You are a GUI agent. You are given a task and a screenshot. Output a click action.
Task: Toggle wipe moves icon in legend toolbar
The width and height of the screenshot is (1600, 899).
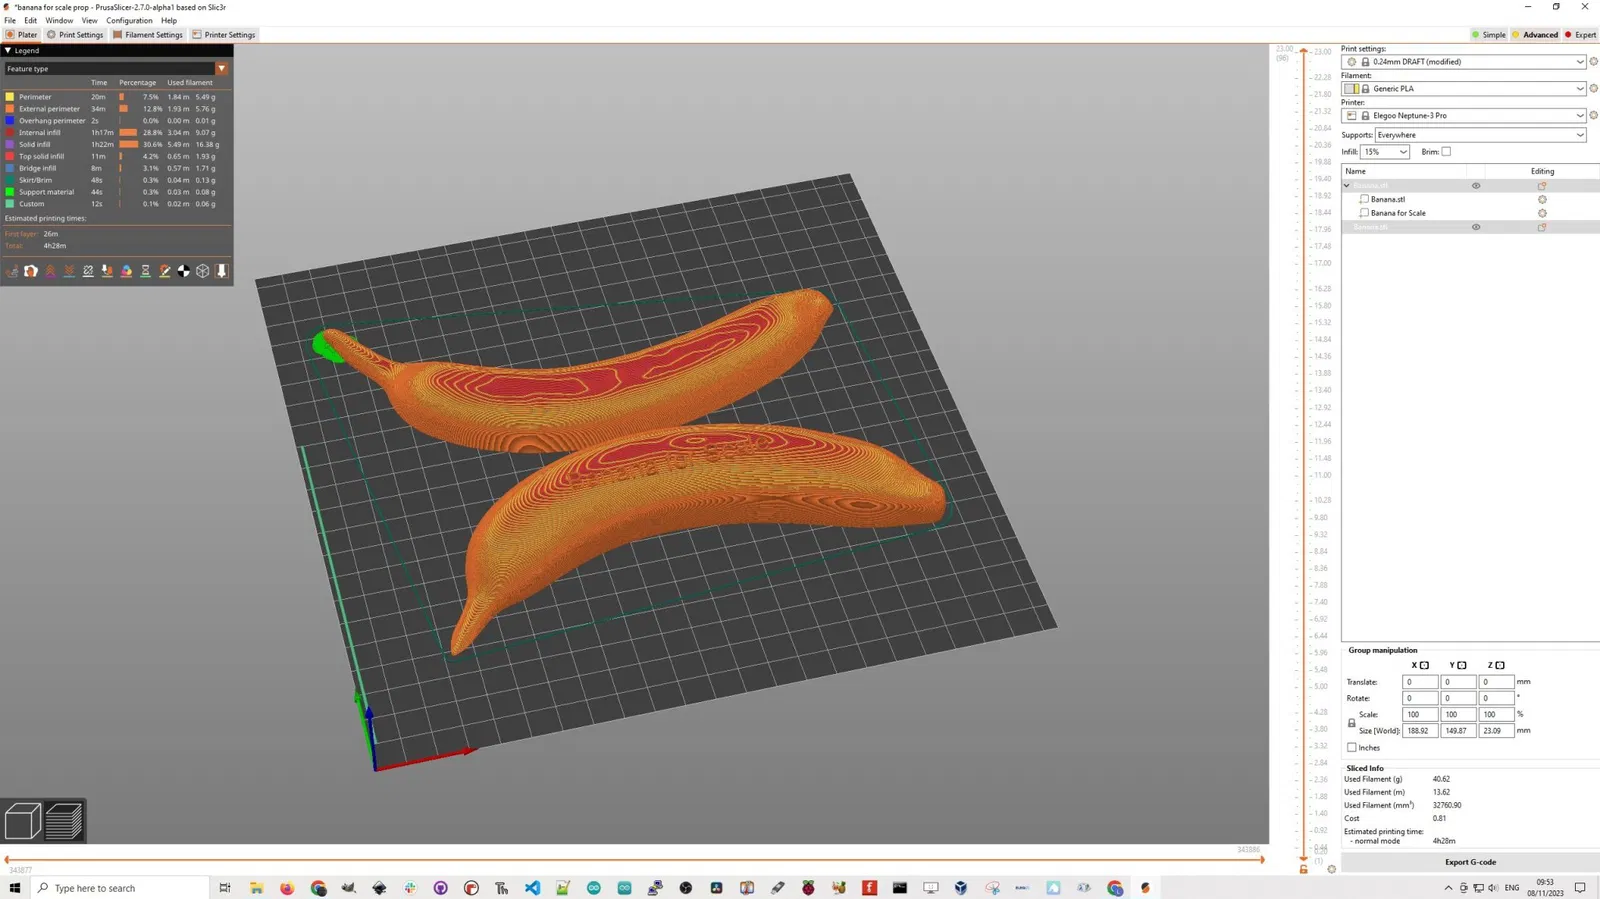[x=31, y=271]
